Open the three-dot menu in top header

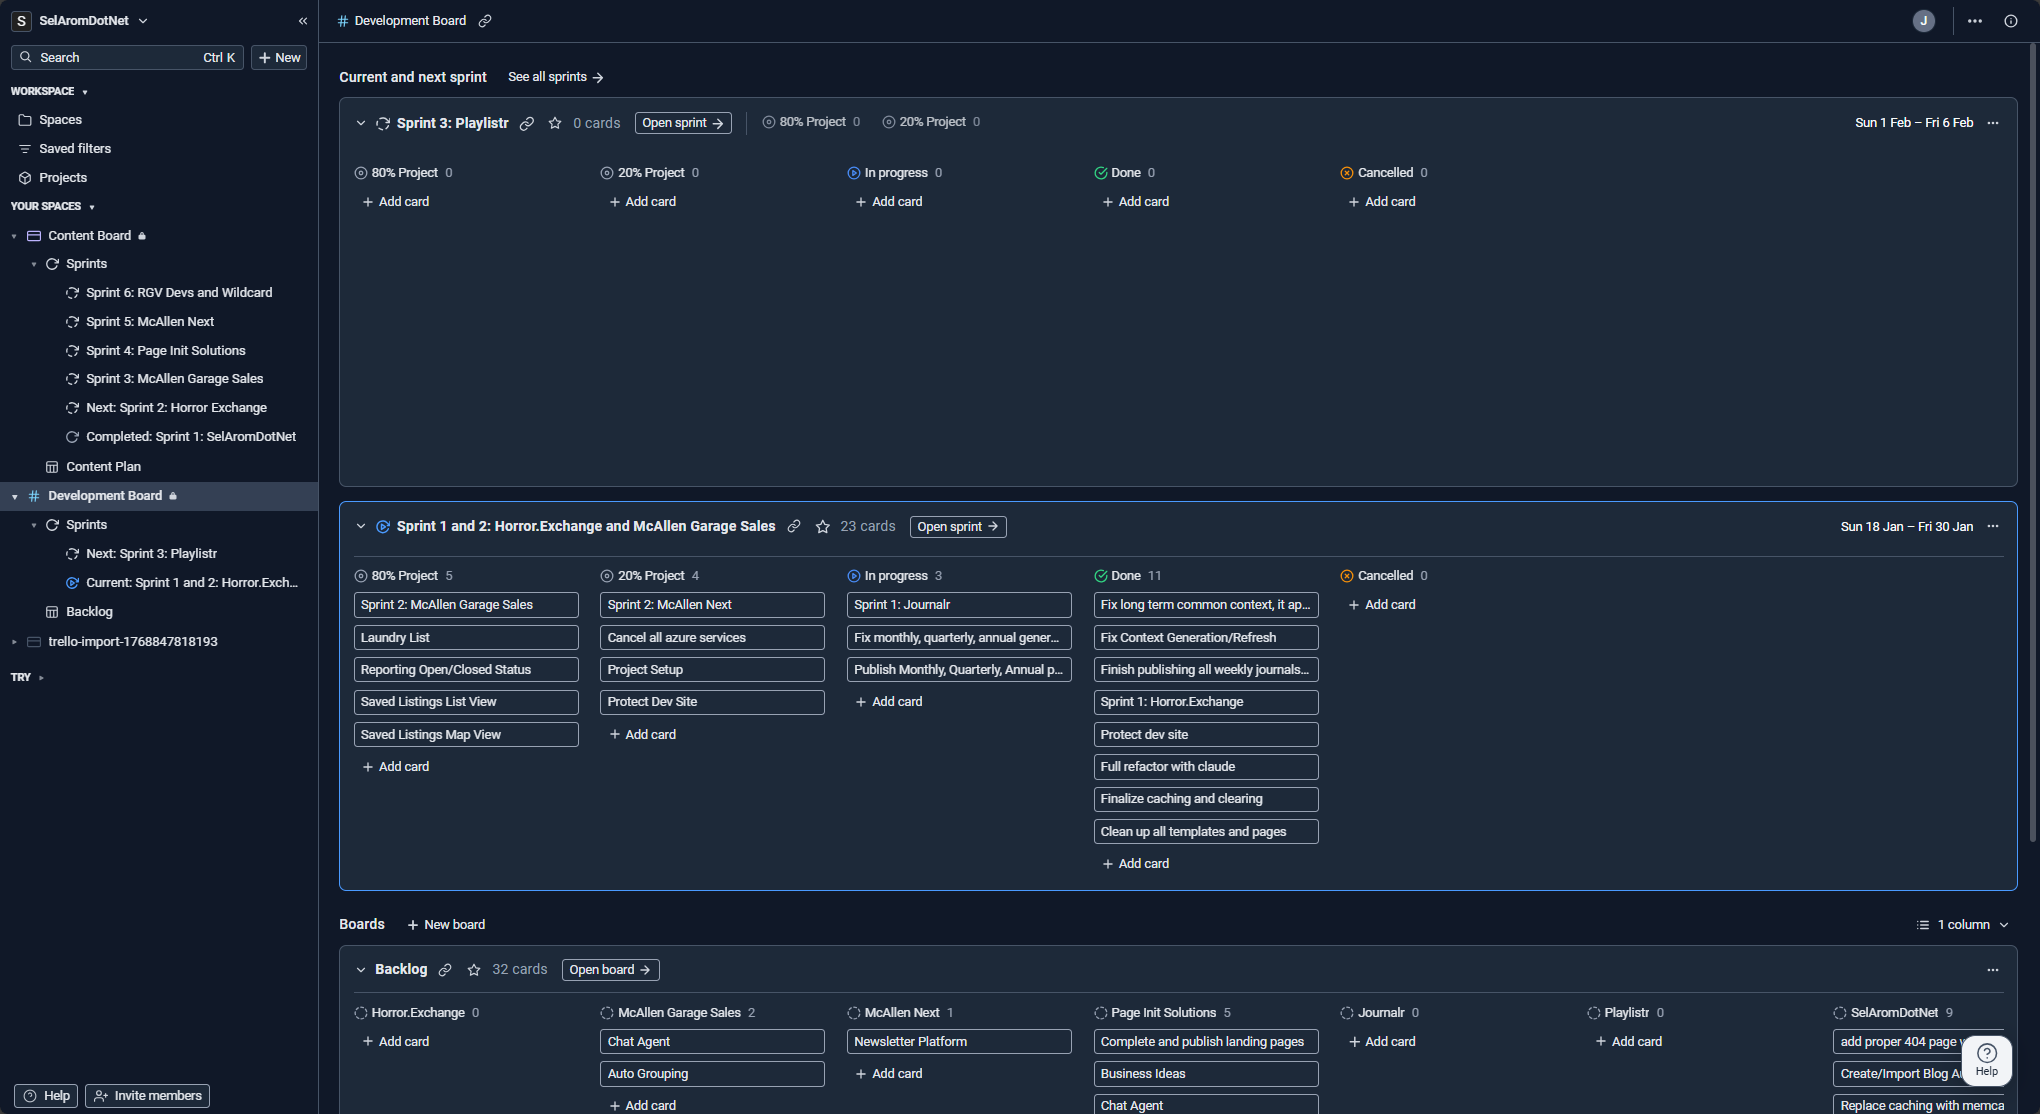click(x=1974, y=21)
